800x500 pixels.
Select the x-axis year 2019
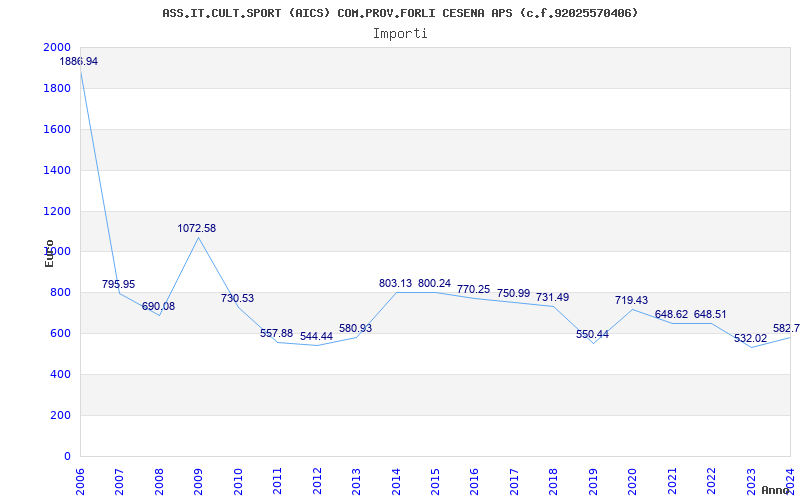click(x=593, y=480)
